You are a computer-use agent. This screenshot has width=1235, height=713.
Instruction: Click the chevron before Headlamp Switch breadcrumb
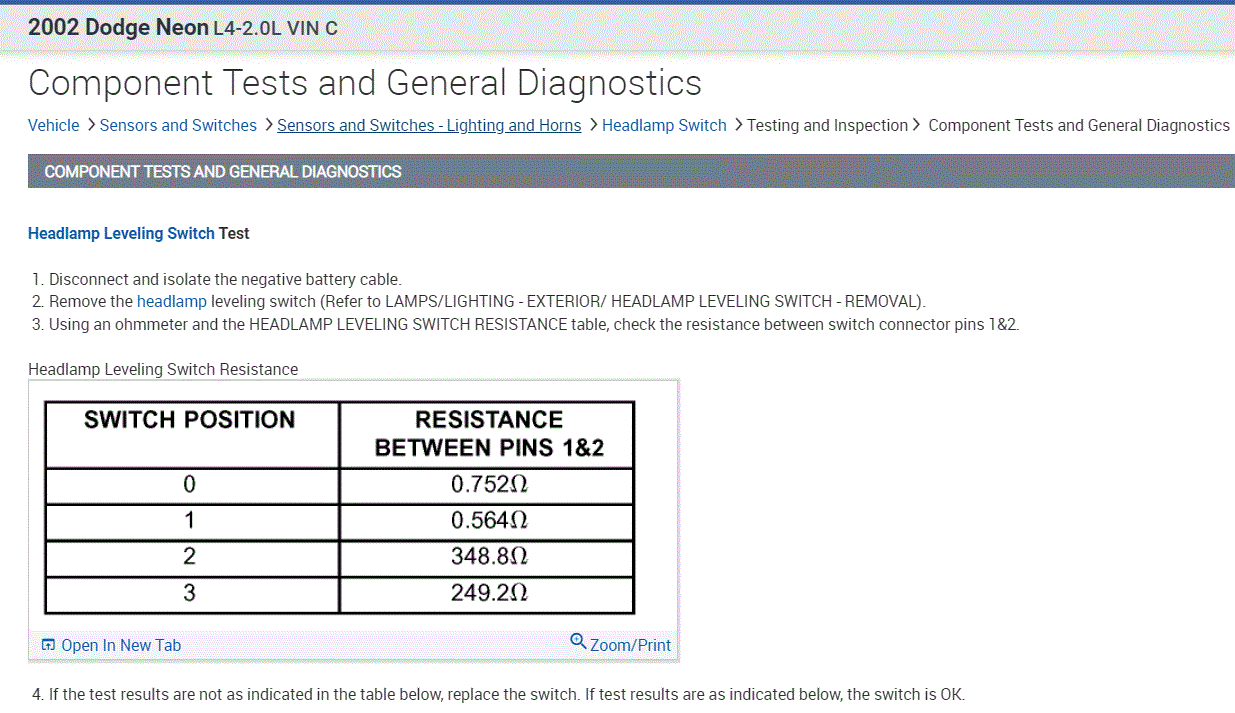coord(592,125)
